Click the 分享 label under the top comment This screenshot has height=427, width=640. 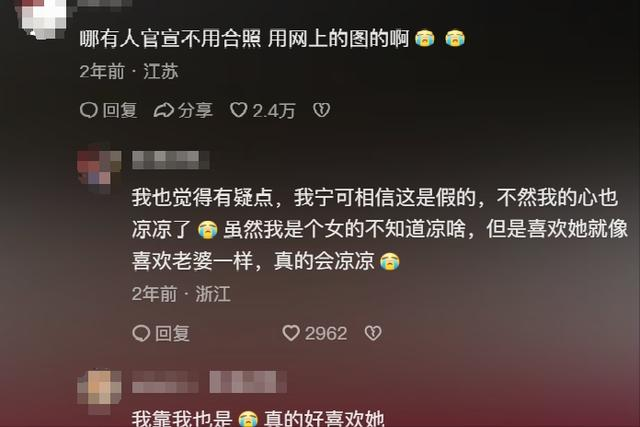click(x=196, y=110)
